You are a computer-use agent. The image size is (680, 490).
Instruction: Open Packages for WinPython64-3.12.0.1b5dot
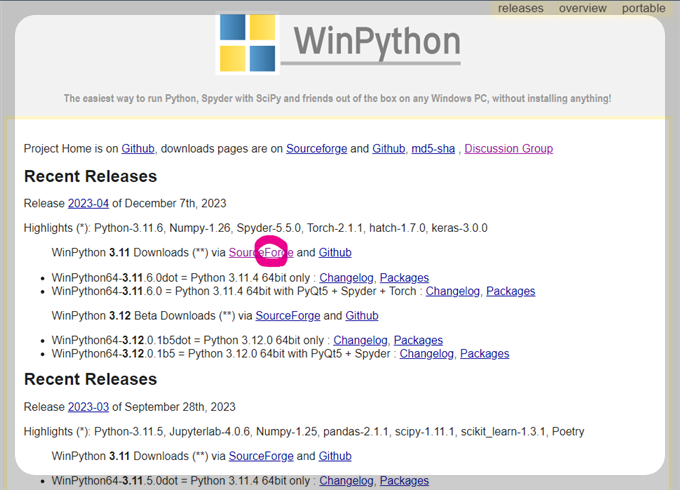[418, 340]
